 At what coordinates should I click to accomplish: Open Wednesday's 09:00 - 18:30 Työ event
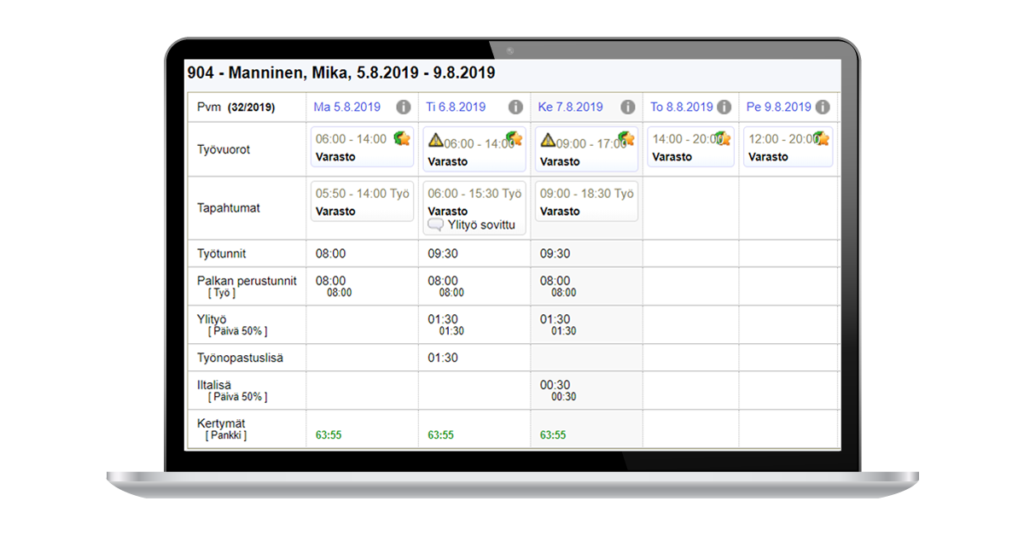pyautogui.click(x=586, y=194)
